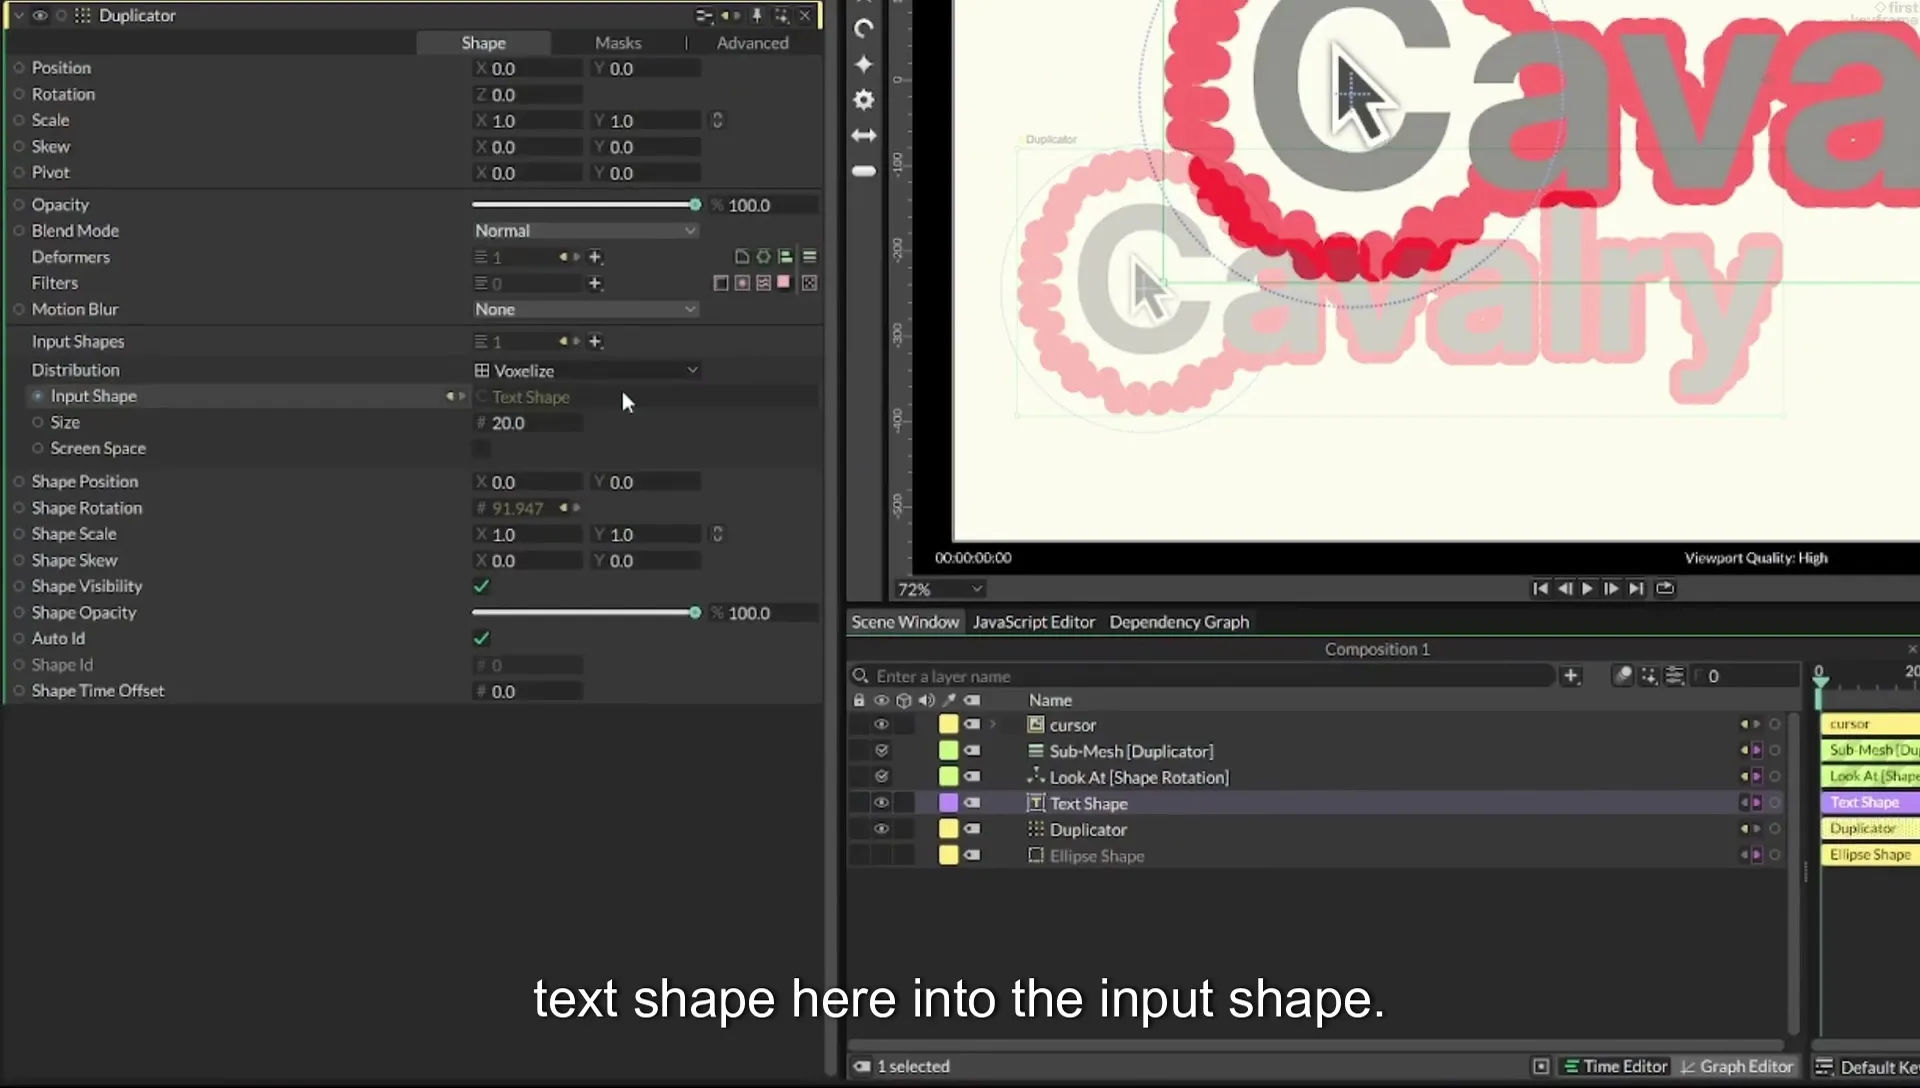Toggle Auto Id checkbox
This screenshot has width=1920, height=1088.
pyautogui.click(x=481, y=638)
